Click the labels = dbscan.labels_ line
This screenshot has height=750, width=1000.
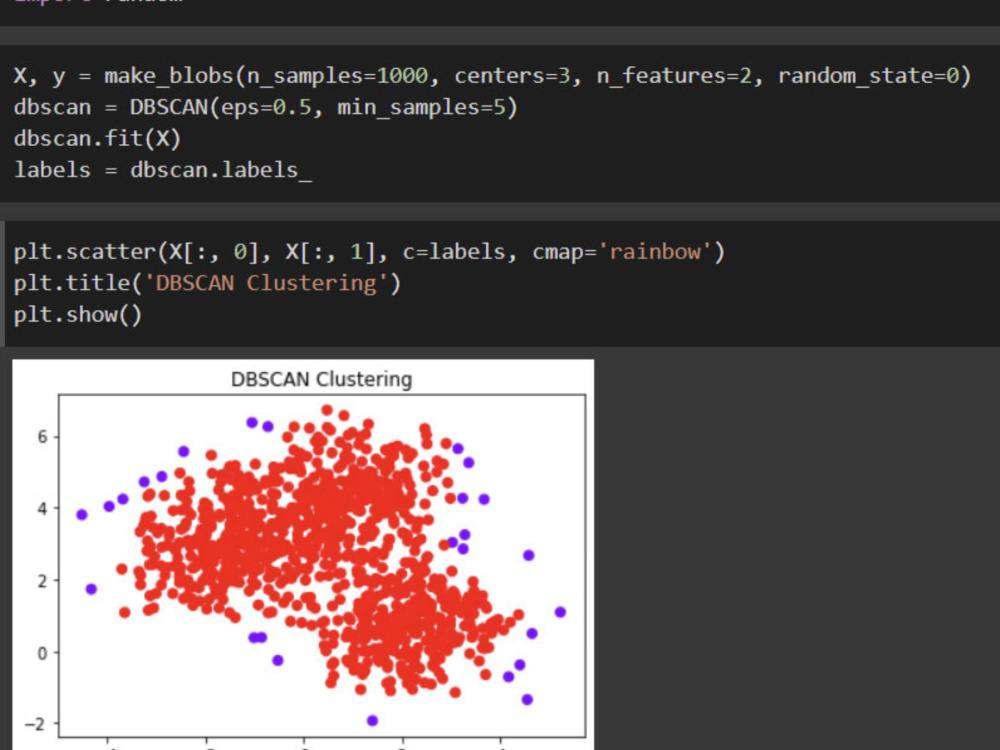click(x=163, y=170)
